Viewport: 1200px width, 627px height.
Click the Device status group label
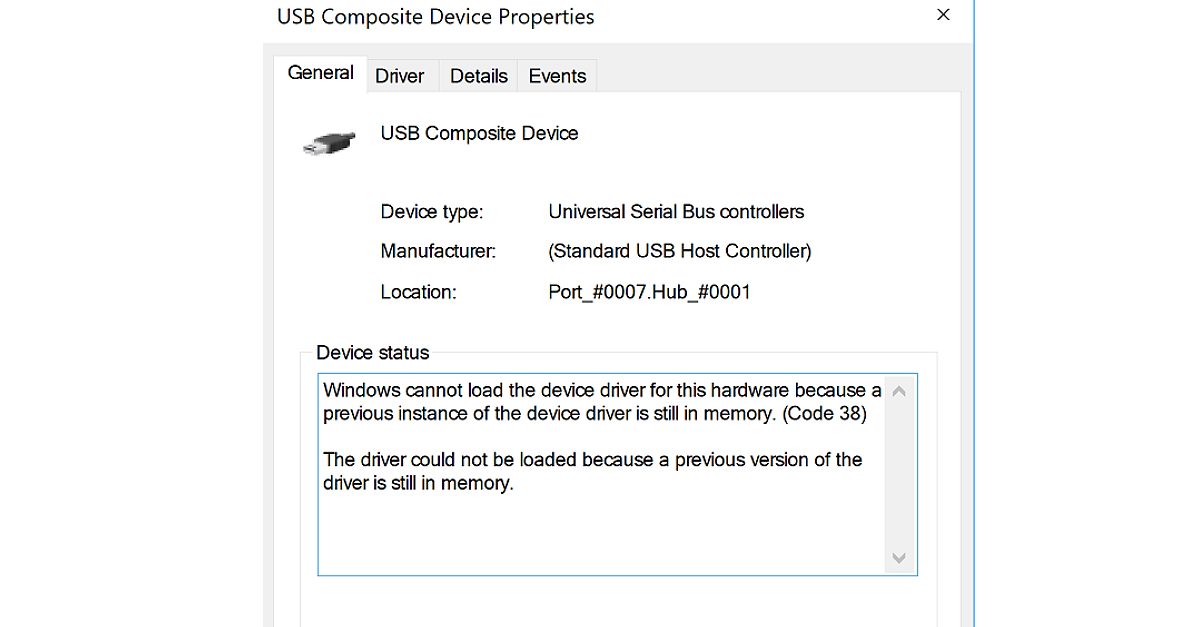pos(372,352)
